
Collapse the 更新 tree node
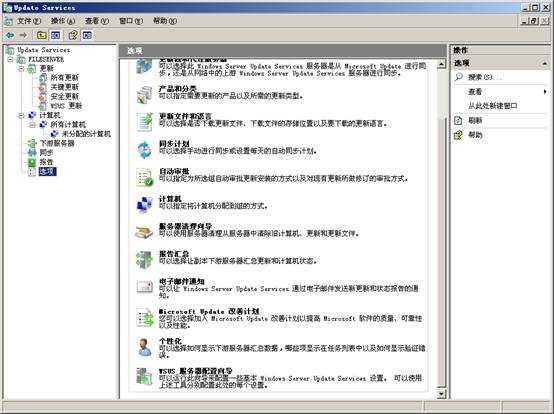(21, 69)
